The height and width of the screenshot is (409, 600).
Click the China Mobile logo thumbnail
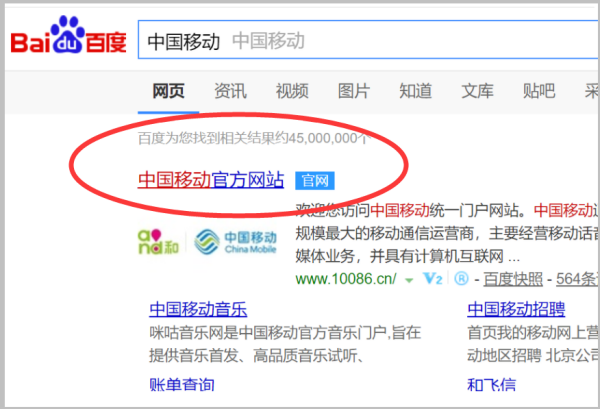[235, 242]
